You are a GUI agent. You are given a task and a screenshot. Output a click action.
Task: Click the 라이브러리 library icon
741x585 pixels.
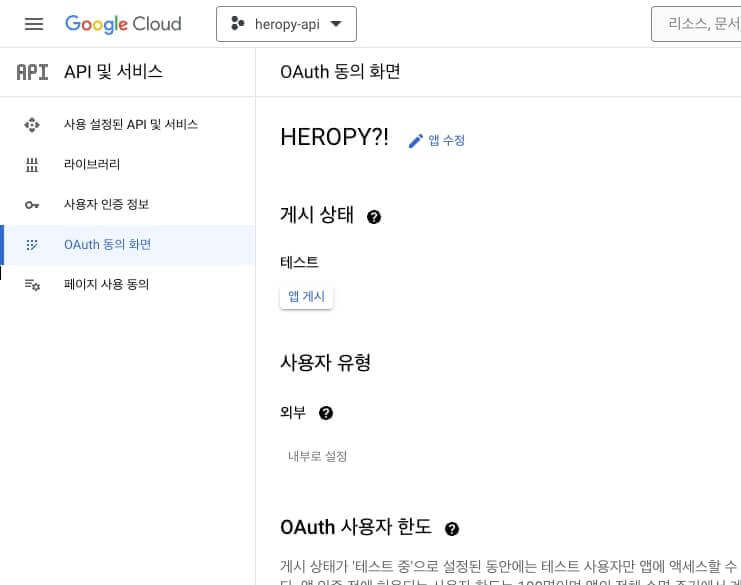32,165
